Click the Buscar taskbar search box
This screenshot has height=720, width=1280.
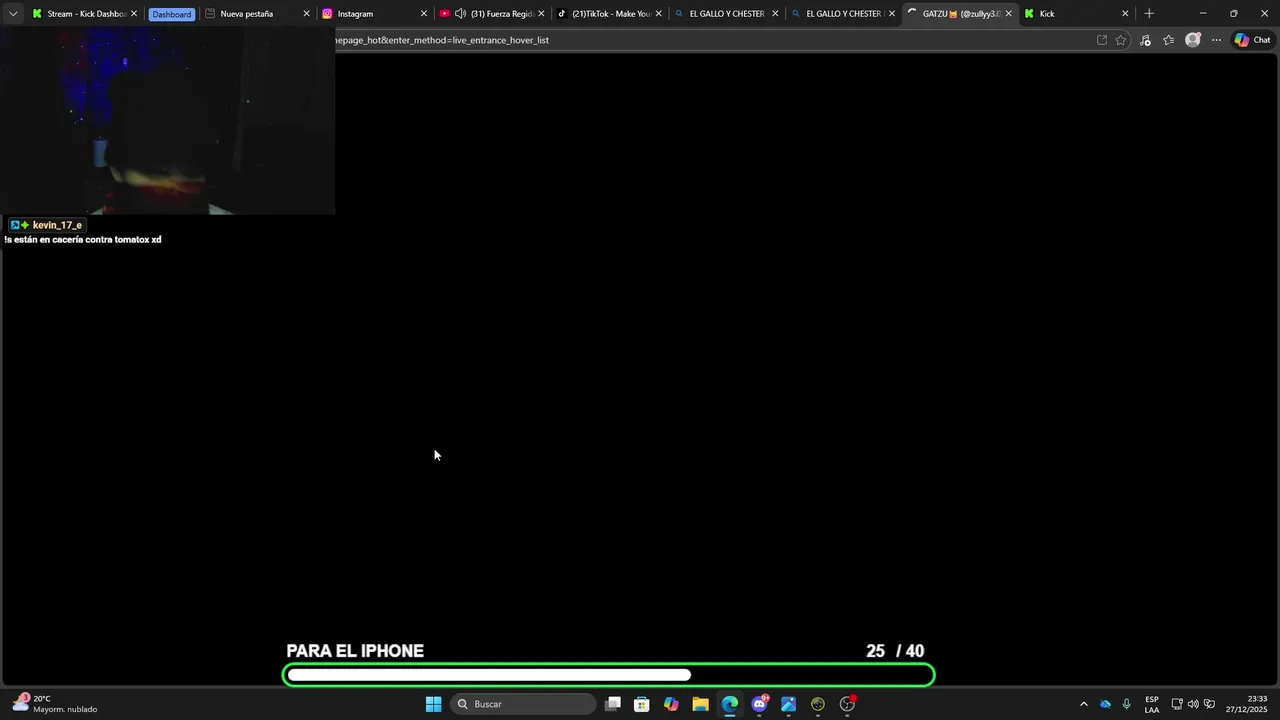523,704
